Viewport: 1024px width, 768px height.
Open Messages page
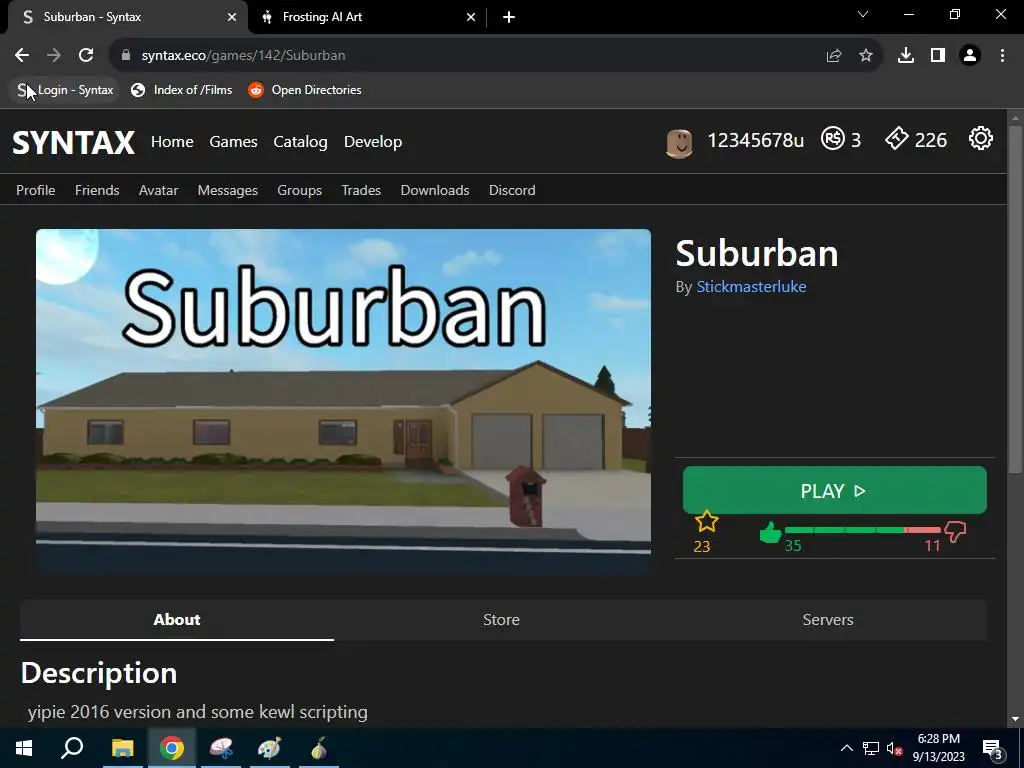[x=228, y=190]
